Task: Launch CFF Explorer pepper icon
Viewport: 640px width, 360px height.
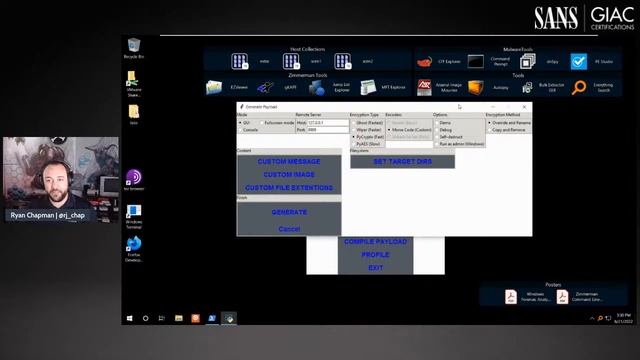Action: (424, 62)
